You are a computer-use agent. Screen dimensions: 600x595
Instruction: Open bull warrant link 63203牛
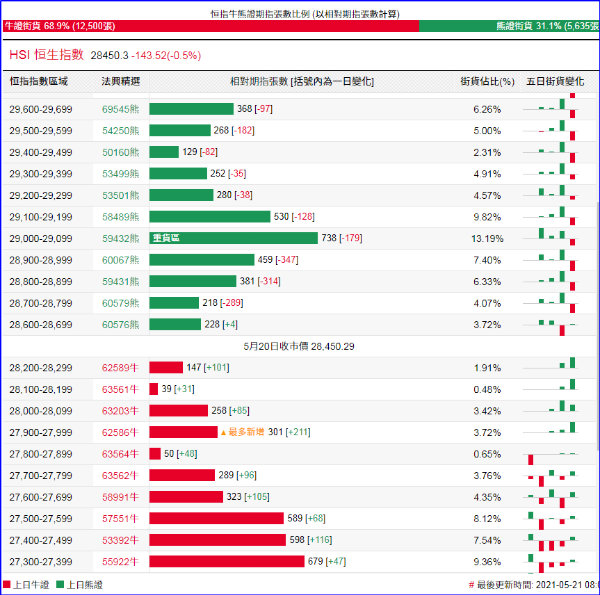coord(120,411)
